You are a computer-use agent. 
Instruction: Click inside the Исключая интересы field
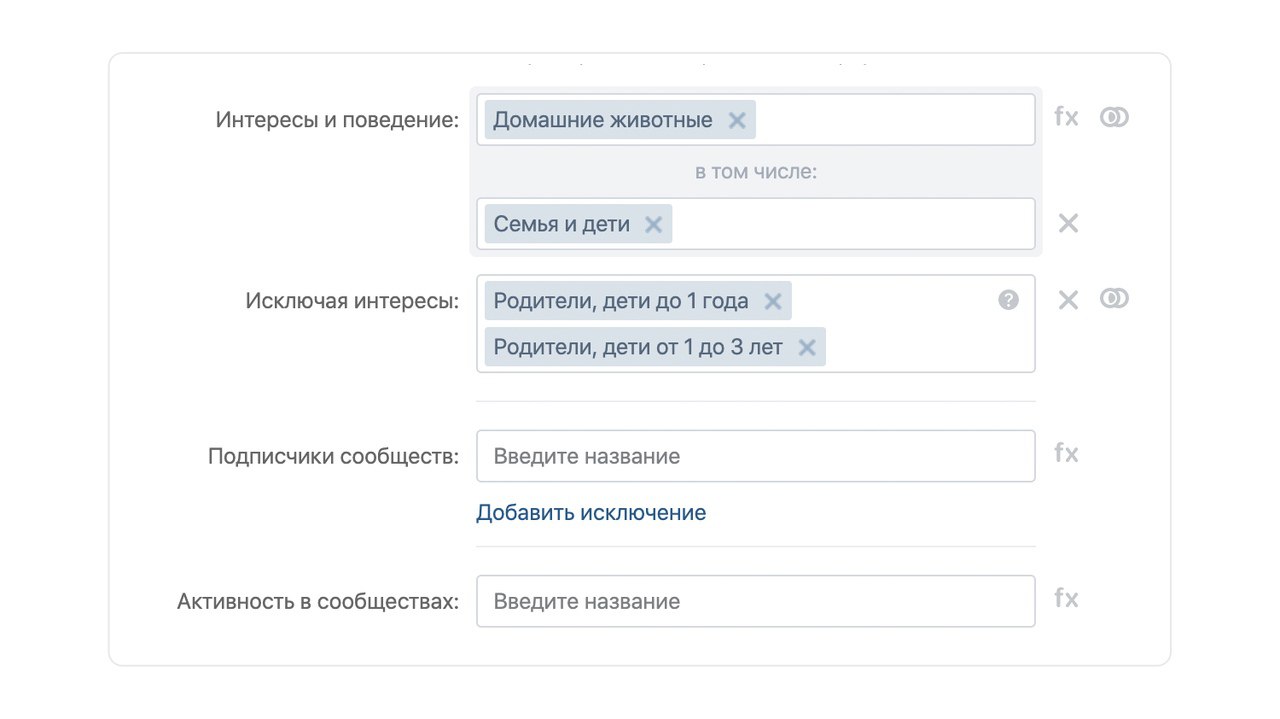756,324
